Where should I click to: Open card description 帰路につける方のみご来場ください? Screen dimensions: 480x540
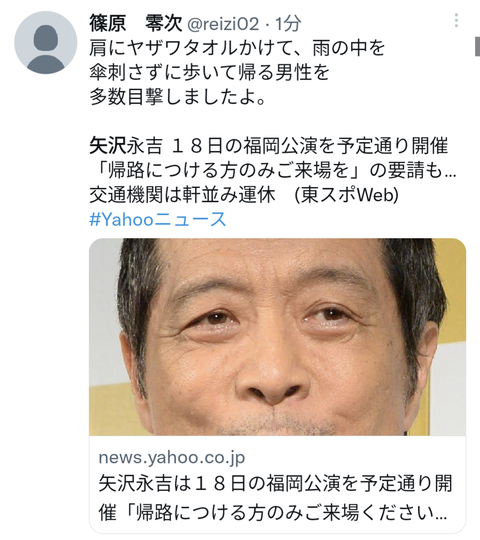click(273, 513)
